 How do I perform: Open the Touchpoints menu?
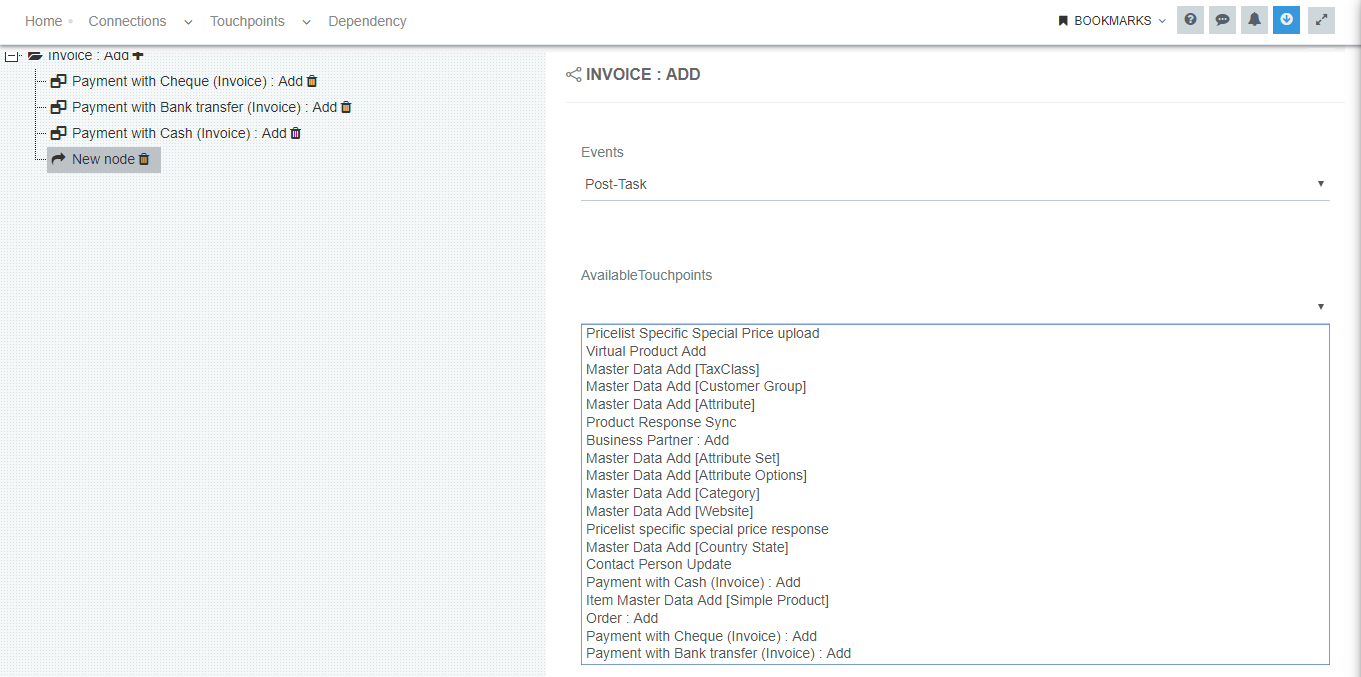point(247,21)
